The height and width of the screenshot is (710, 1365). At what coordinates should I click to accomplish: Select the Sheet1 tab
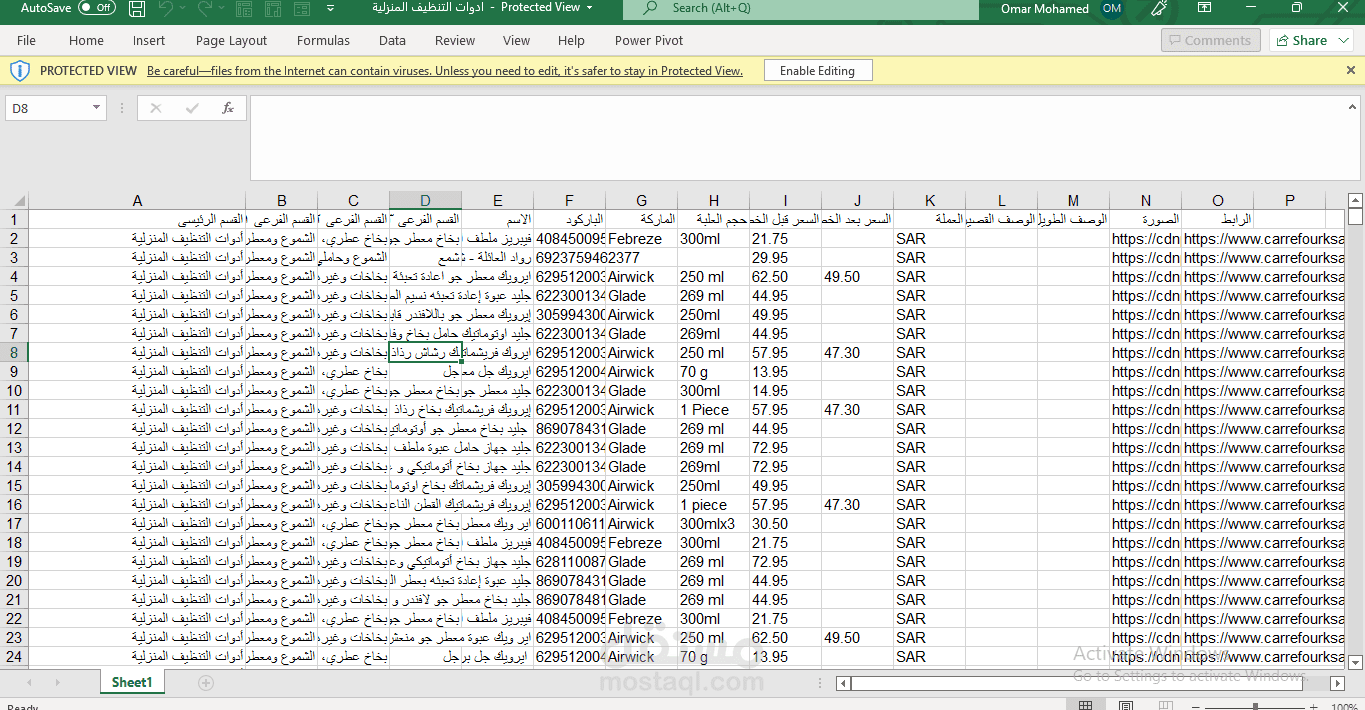click(132, 682)
